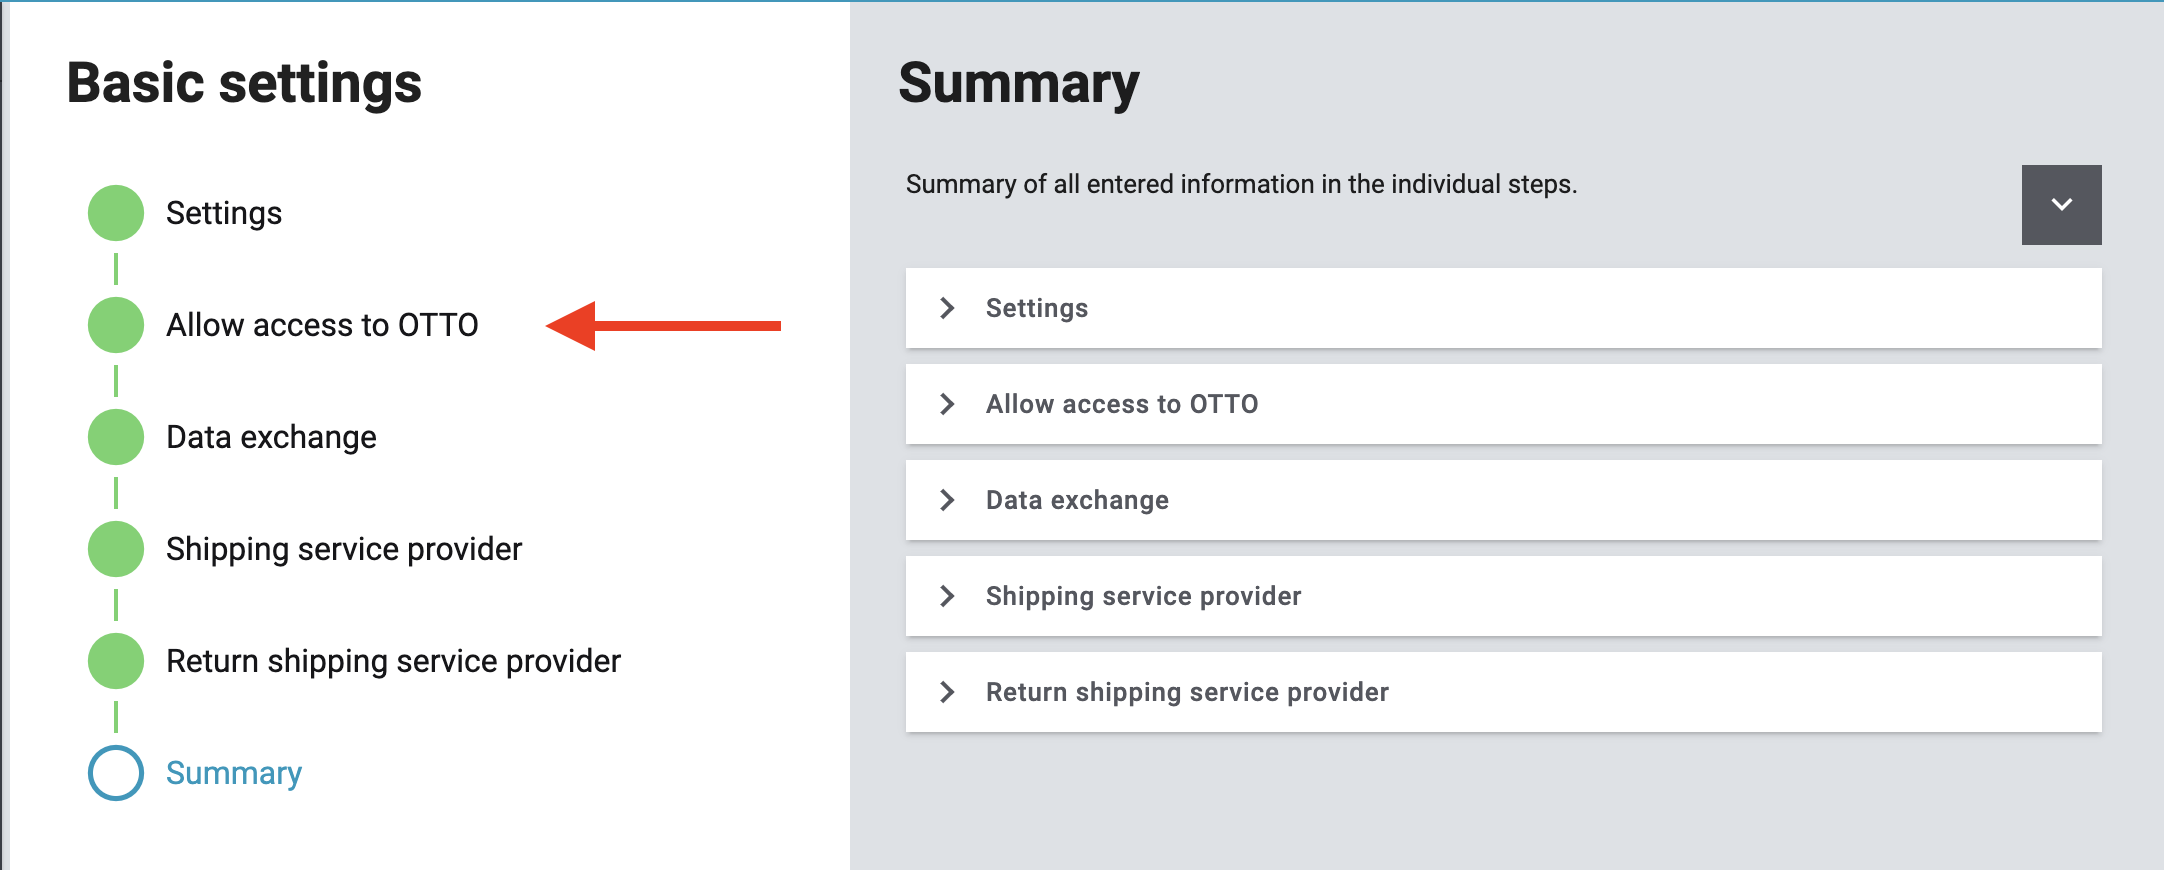Expand Data exchange chevron in summary
Viewport: 2164px width, 870px height.
tap(947, 500)
